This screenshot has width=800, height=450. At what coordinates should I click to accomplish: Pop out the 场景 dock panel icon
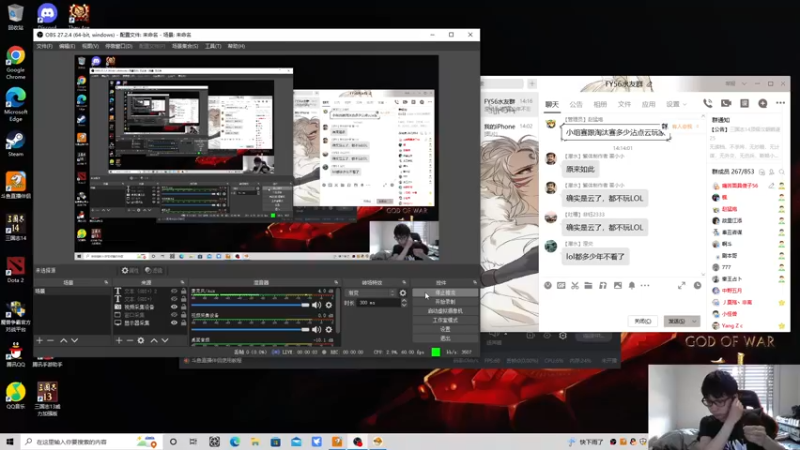pos(106,282)
